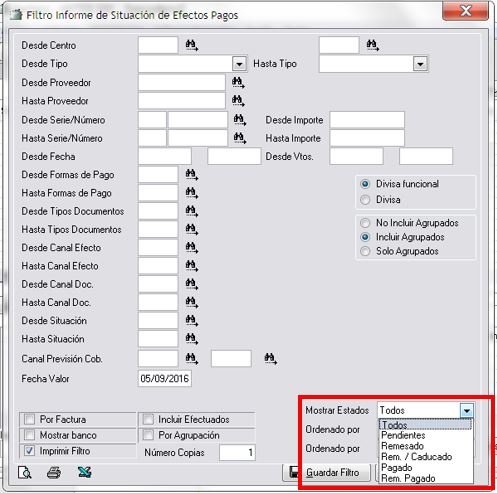Tick the Incluir Efectuados checkbox

click(x=148, y=419)
